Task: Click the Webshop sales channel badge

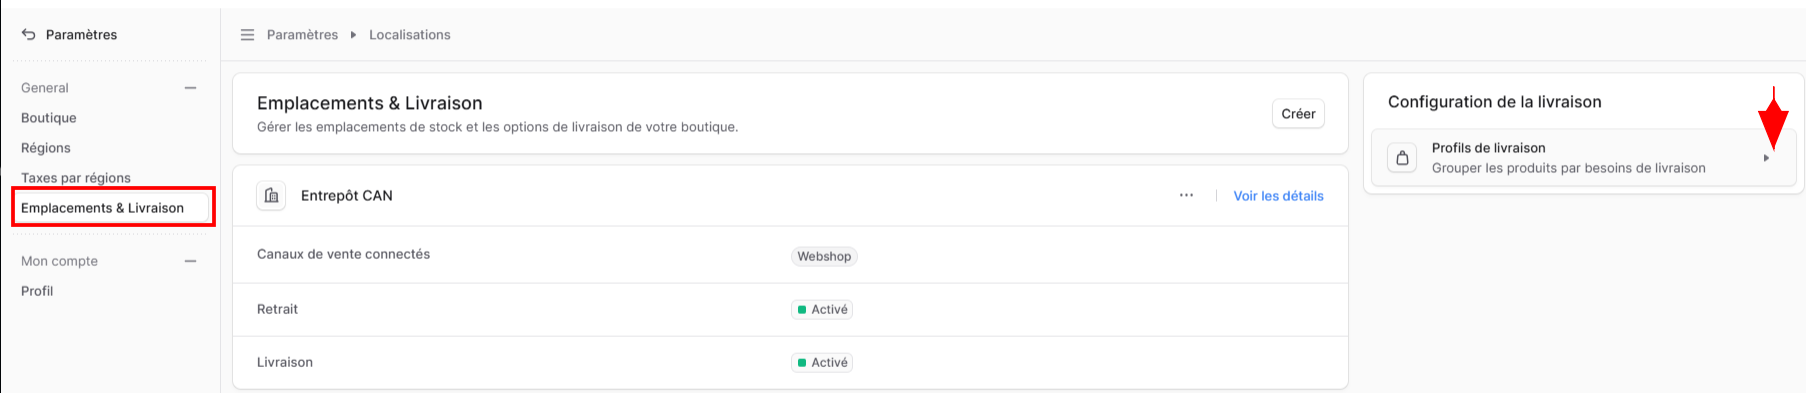Action: click(824, 256)
